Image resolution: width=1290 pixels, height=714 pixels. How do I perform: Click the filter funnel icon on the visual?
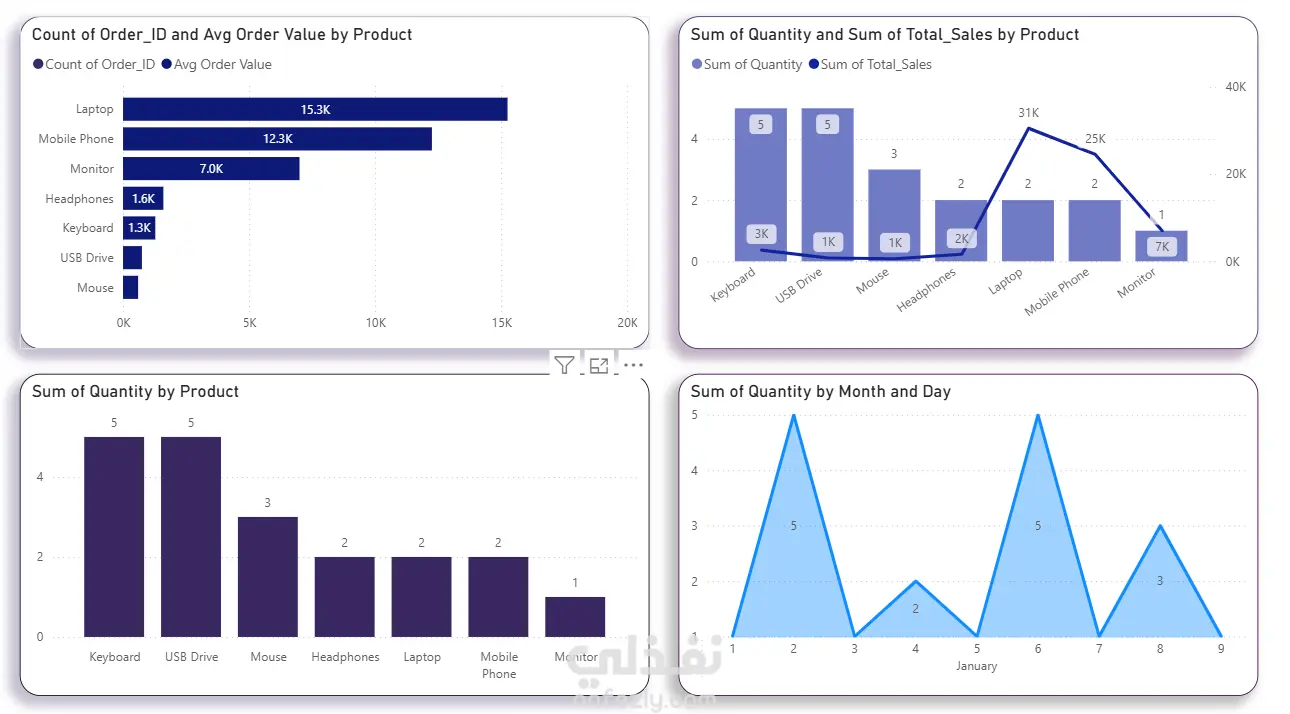coord(565,366)
